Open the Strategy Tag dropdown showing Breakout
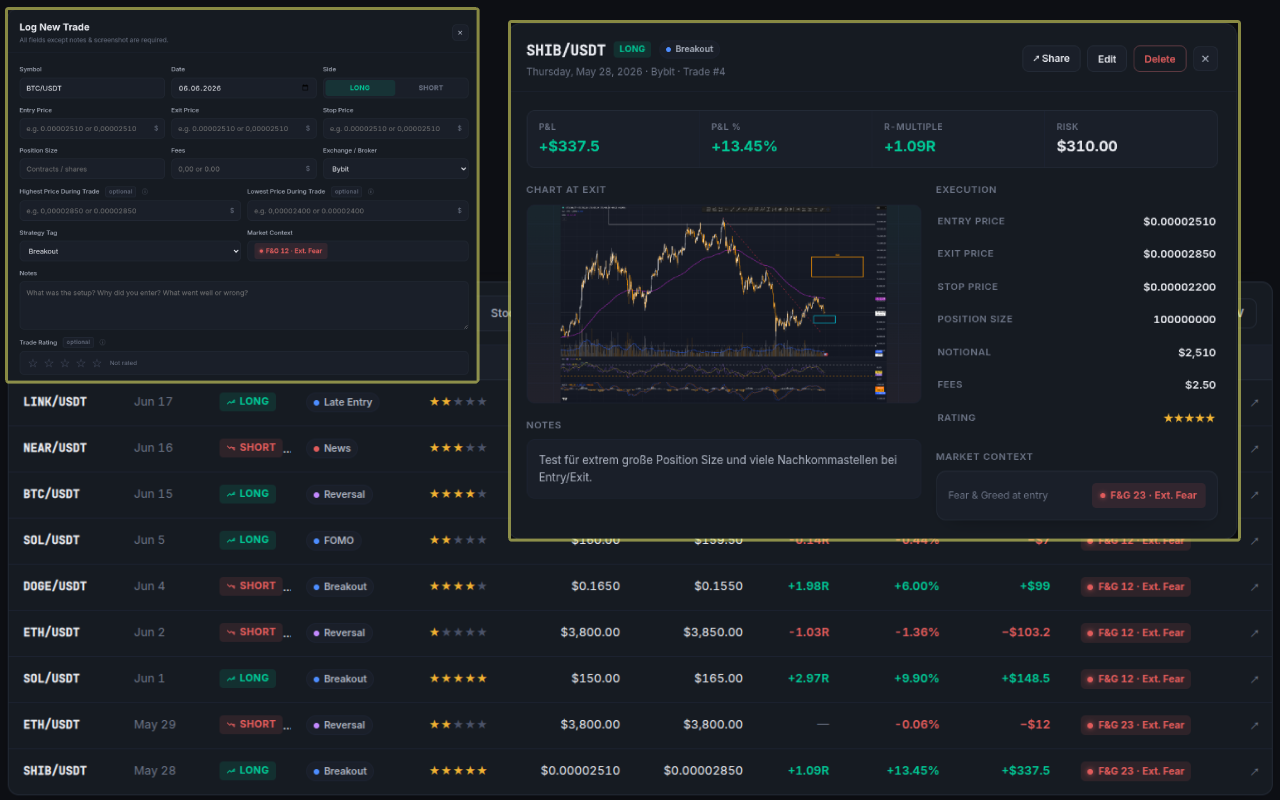 (129, 251)
